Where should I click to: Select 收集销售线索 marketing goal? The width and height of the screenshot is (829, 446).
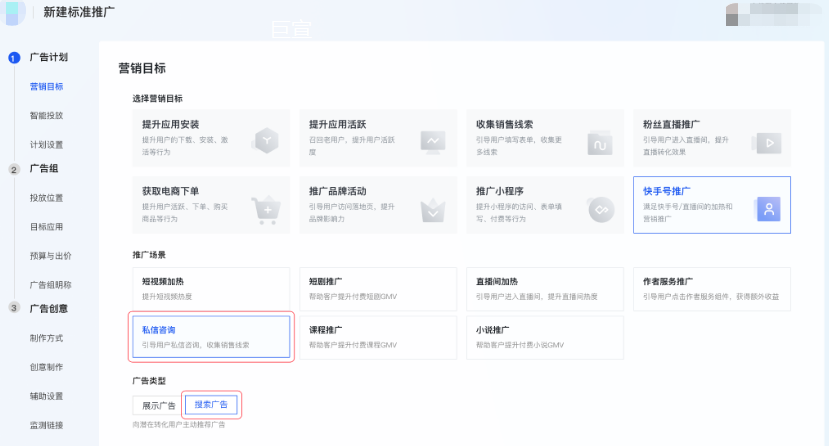tap(545, 138)
